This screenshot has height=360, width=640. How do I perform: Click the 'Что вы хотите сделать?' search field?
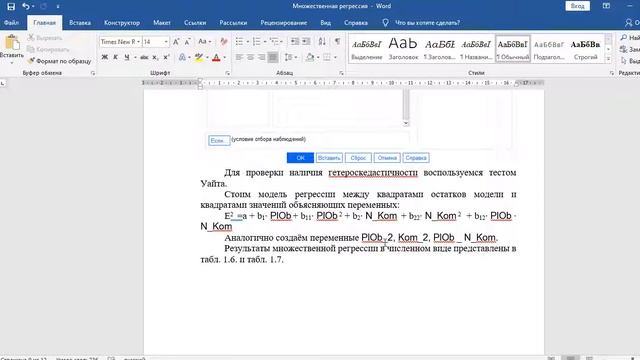(427, 23)
